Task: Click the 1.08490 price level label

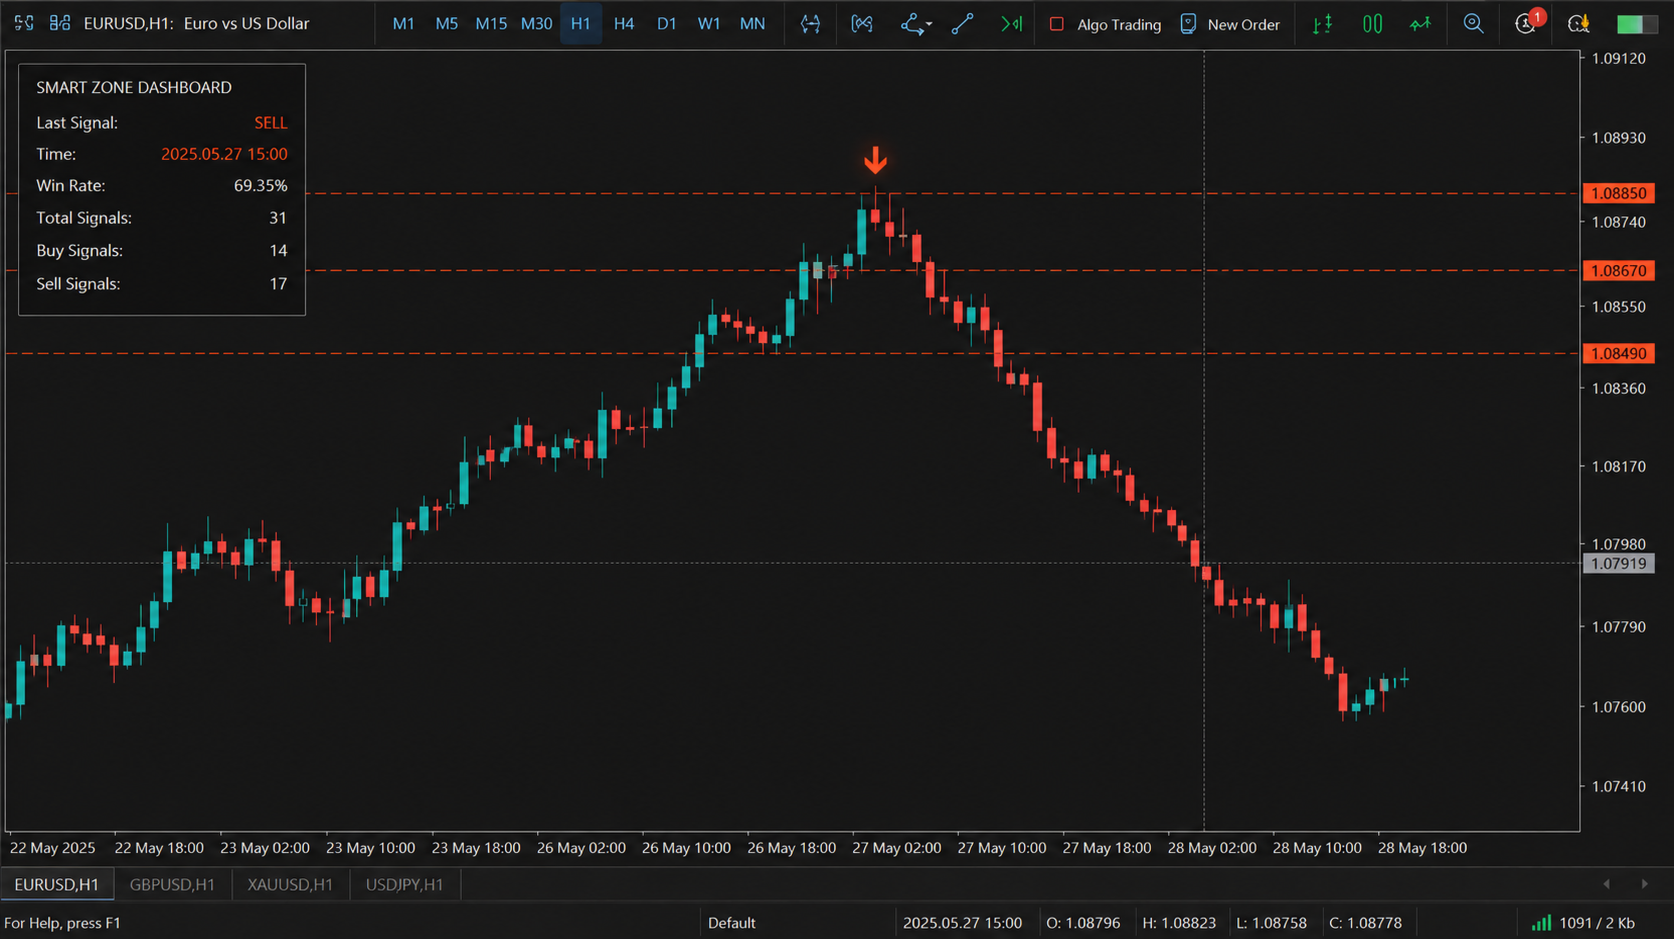Action: click(x=1619, y=353)
